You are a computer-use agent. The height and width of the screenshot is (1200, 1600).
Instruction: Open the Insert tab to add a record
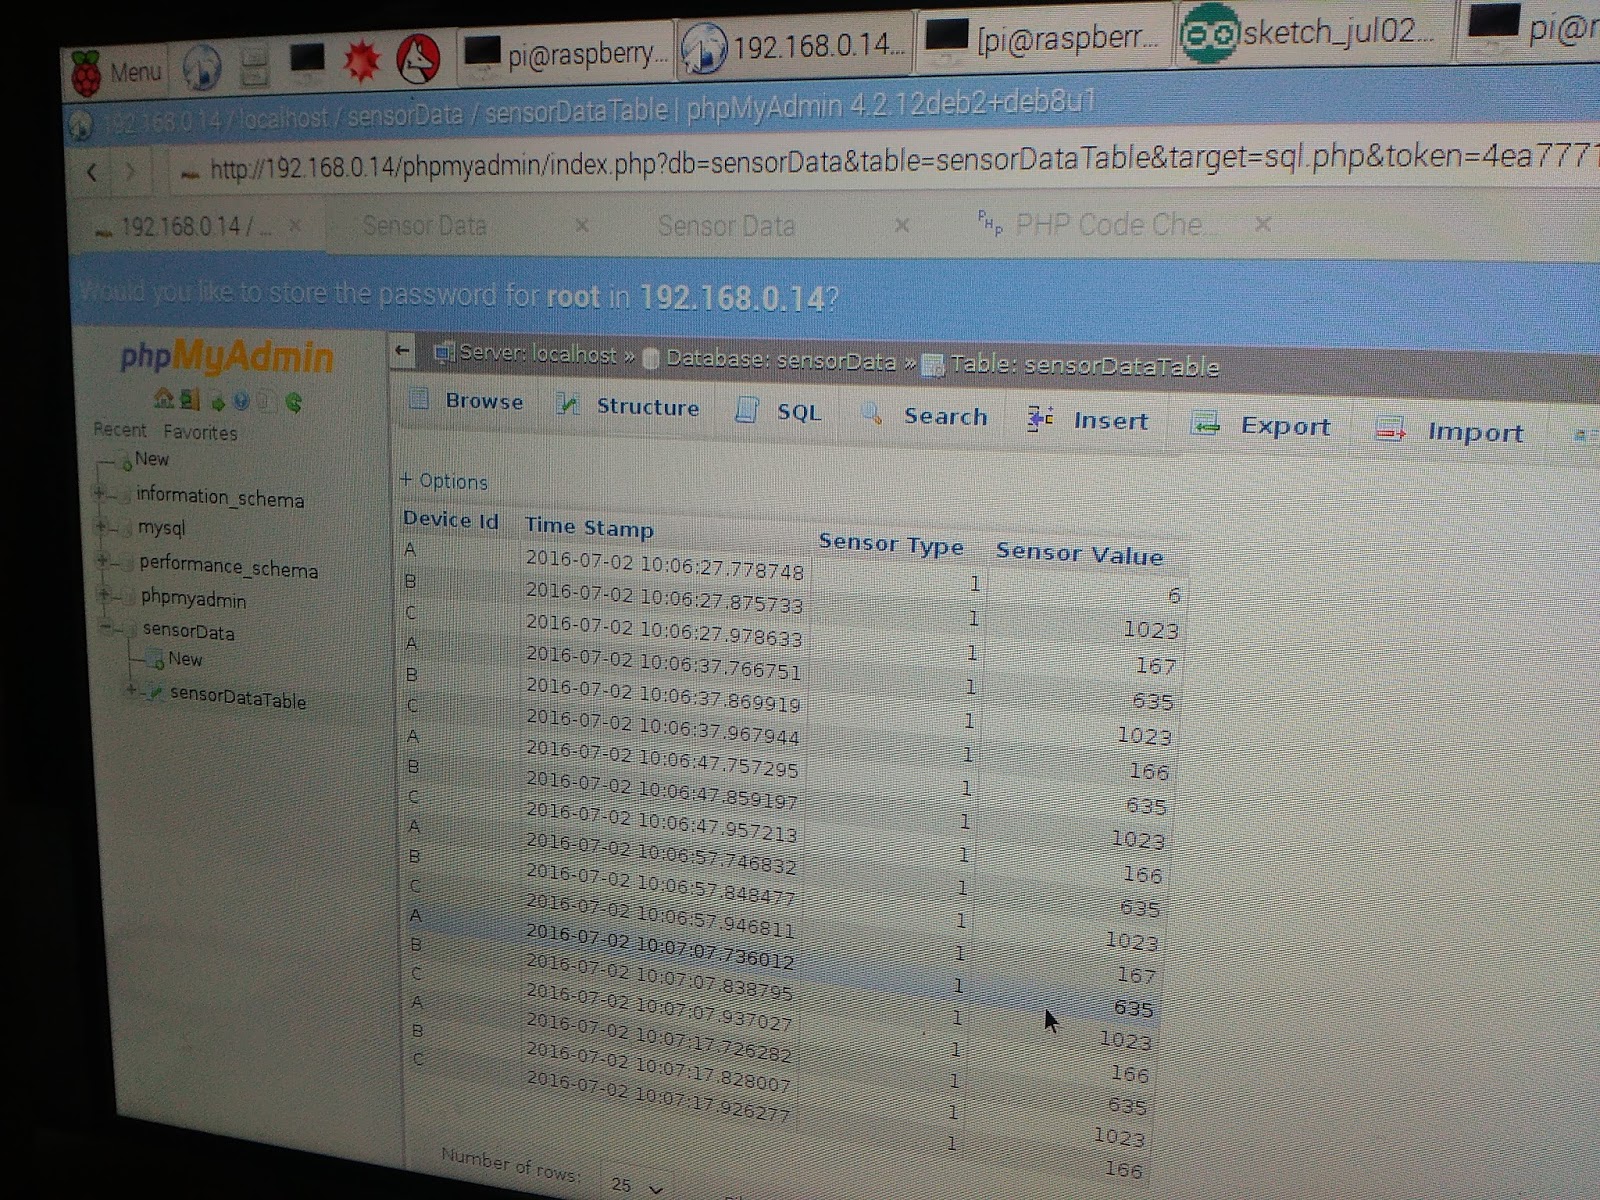[1108, 421]
